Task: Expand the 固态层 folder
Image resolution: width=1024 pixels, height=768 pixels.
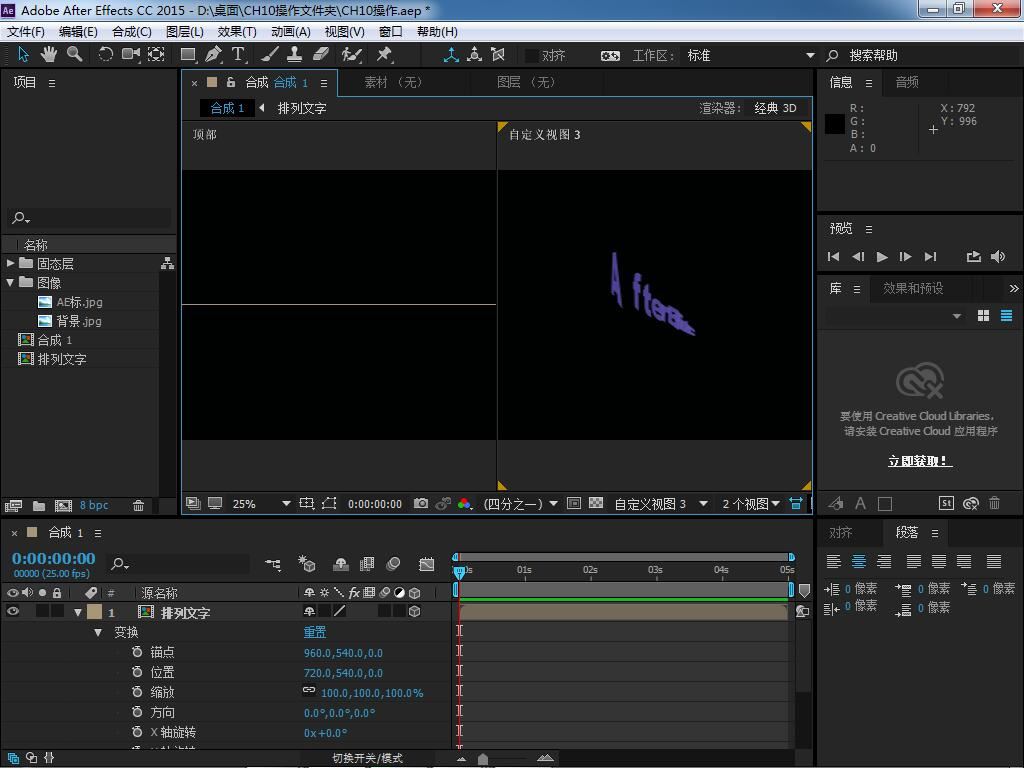Action: (x=10, y=263)
